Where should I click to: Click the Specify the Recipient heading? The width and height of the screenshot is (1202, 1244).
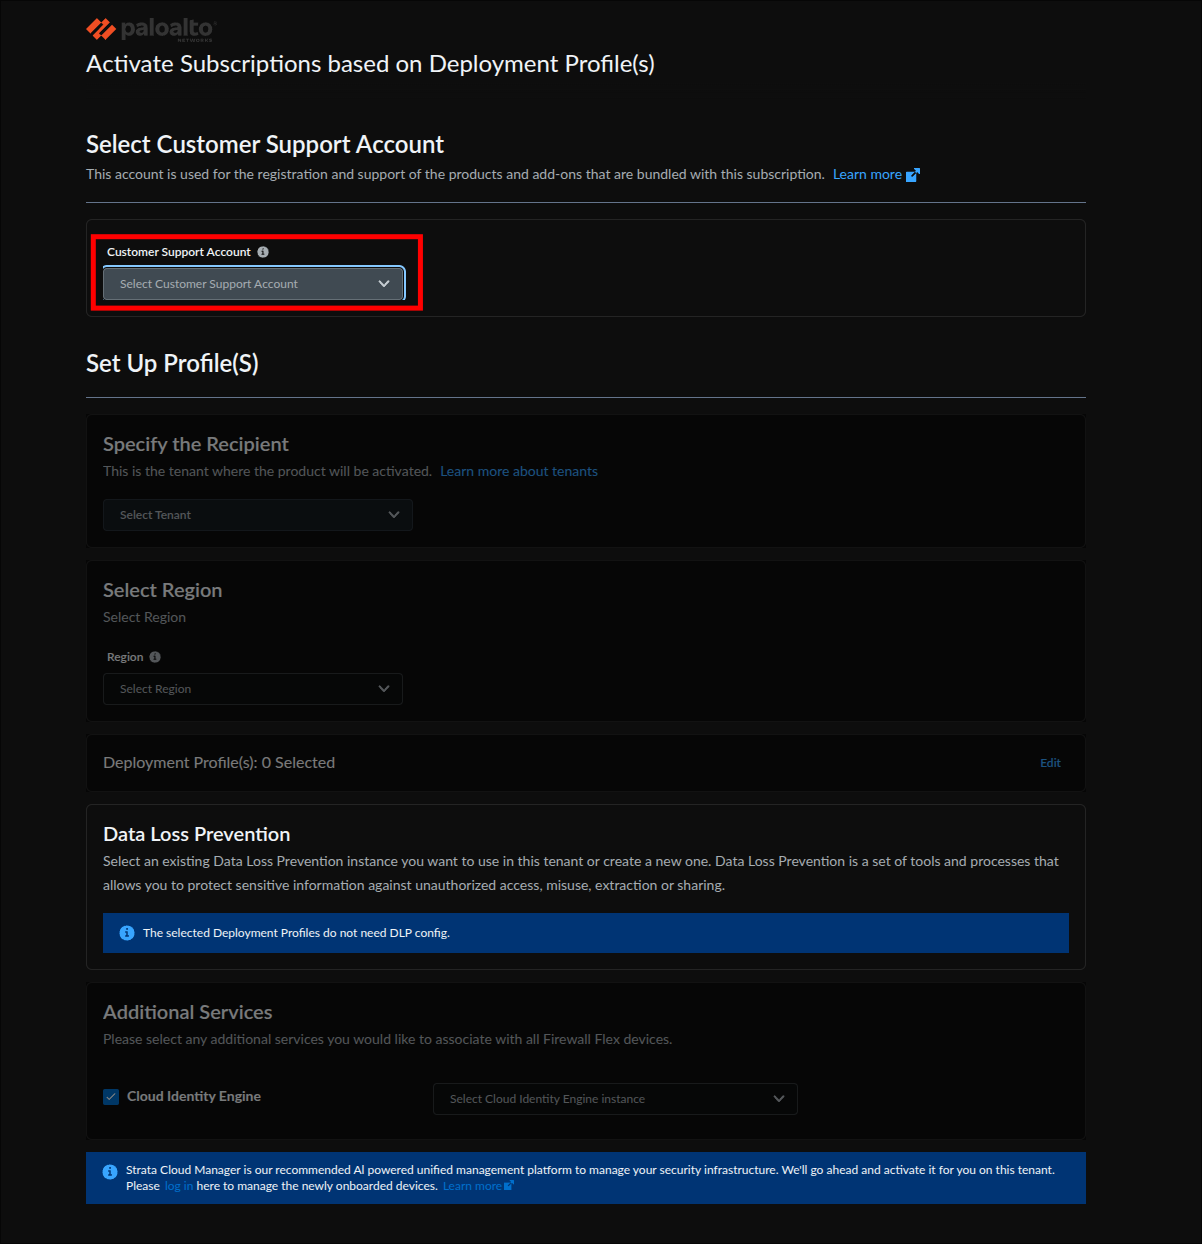click(x=196, y=444)
